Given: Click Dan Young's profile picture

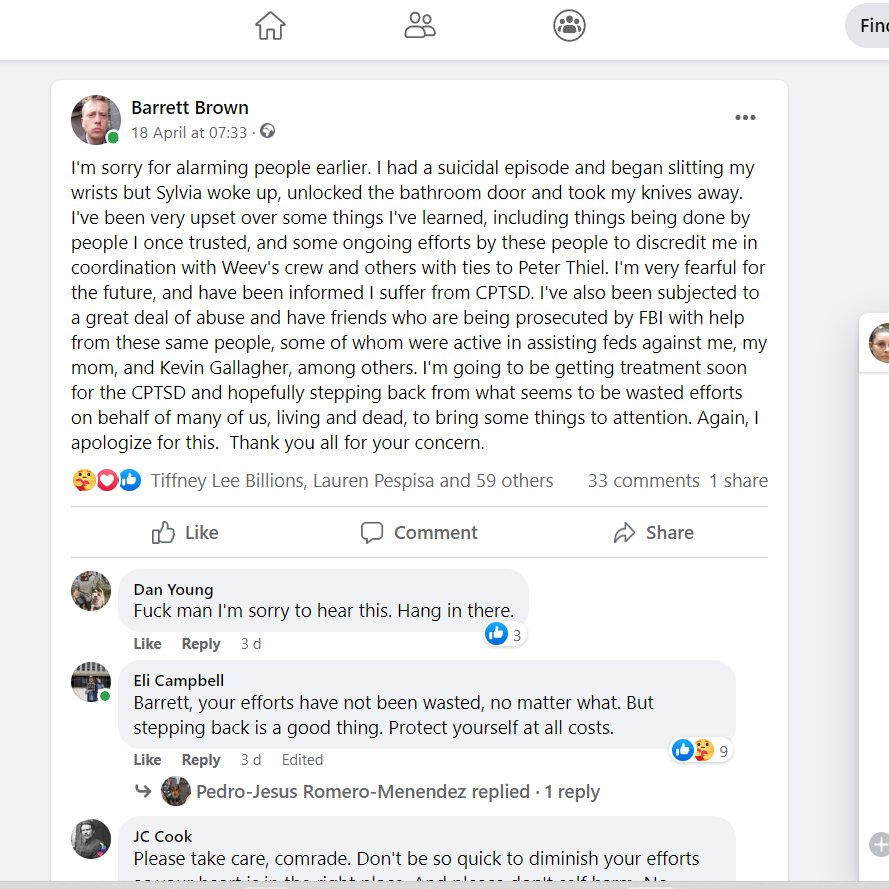Looking at the screenshot, I should click(91, 591).
